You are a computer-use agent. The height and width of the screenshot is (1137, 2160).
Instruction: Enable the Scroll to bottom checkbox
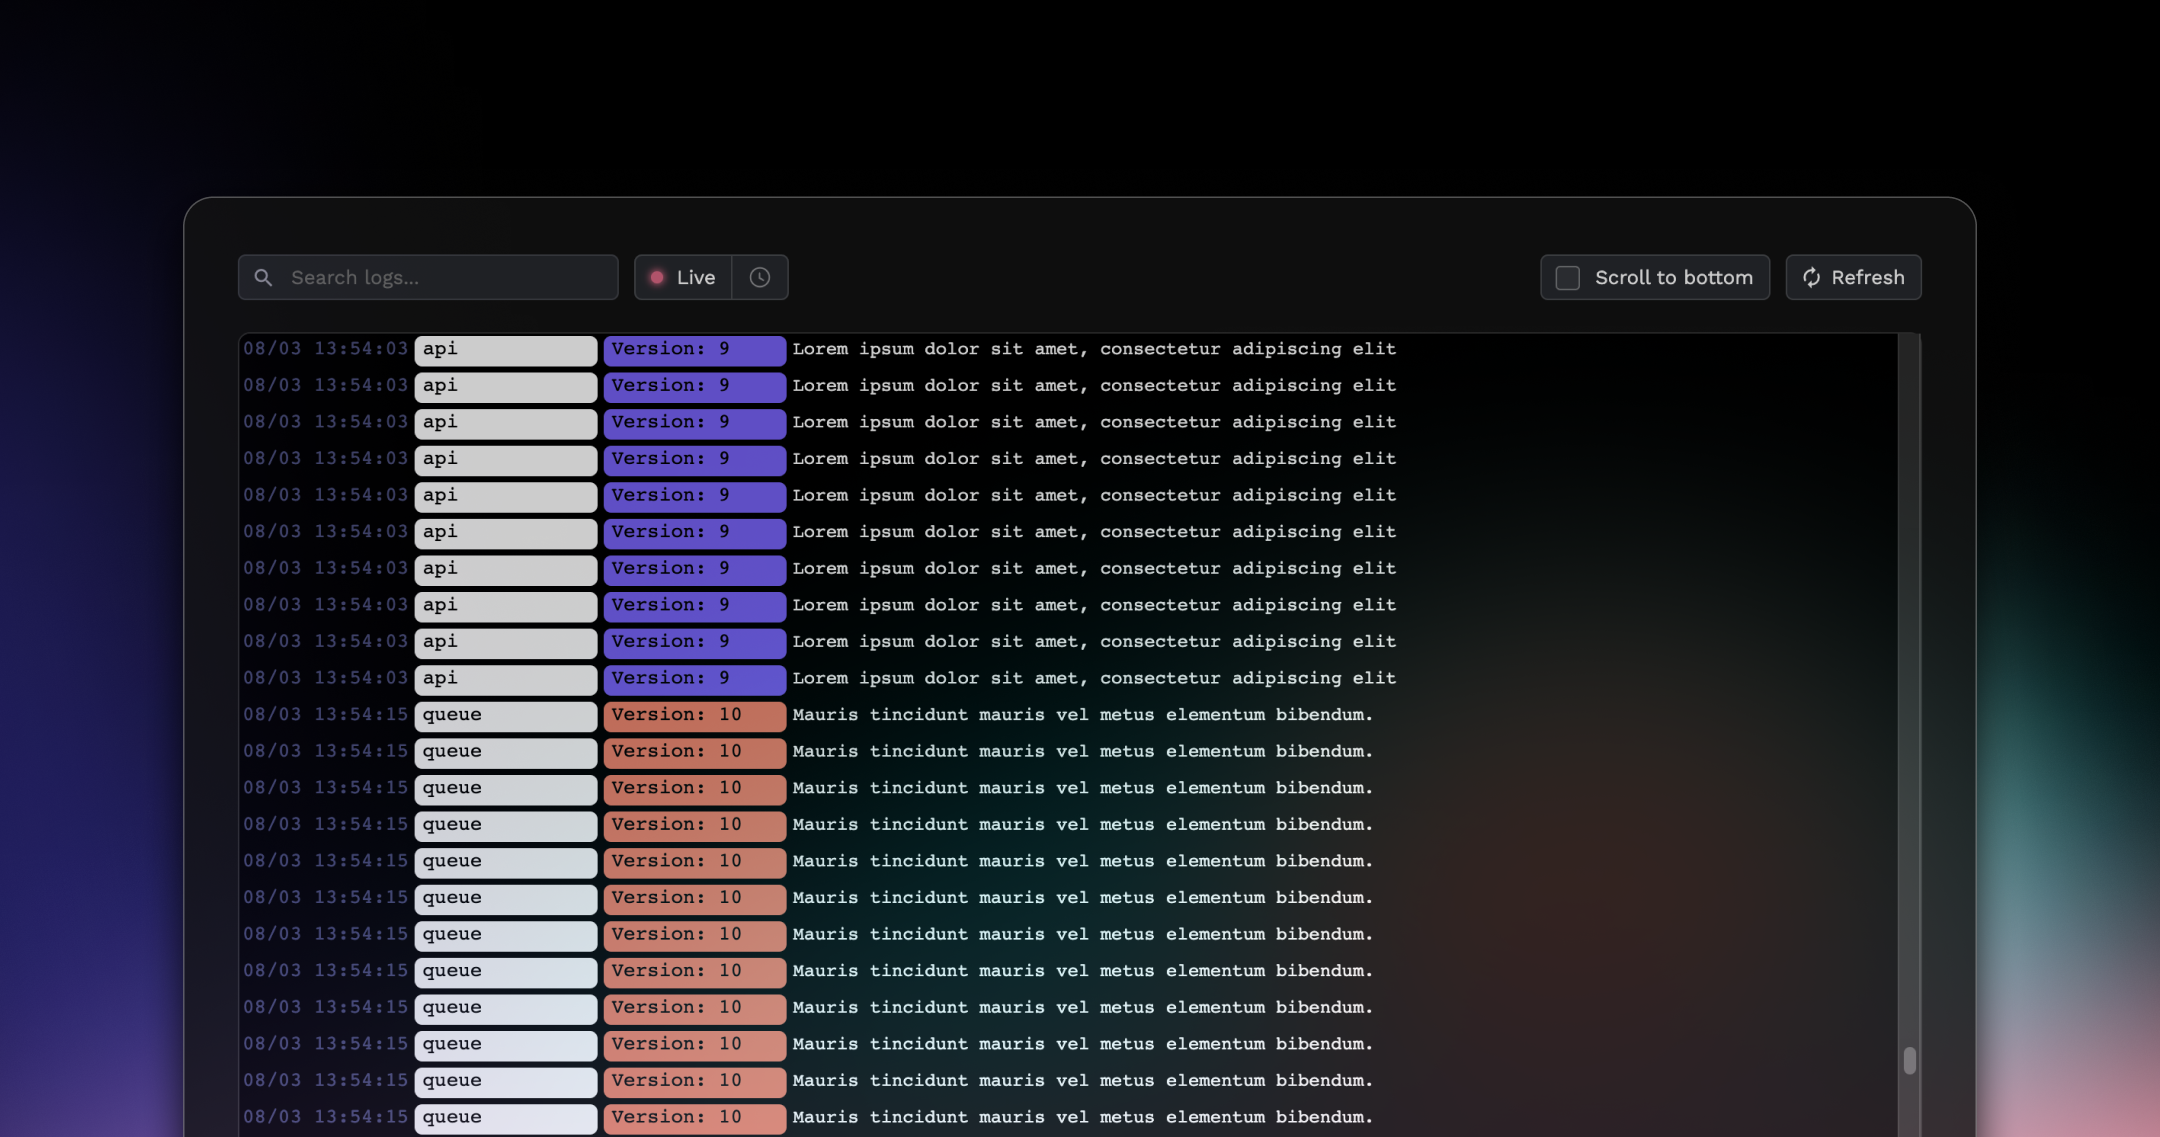click(1568, 278)
